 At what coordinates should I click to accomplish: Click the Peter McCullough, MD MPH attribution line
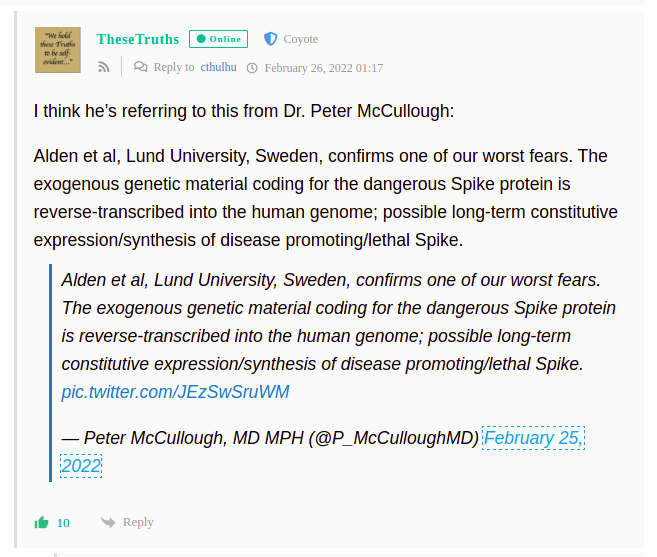270,438
